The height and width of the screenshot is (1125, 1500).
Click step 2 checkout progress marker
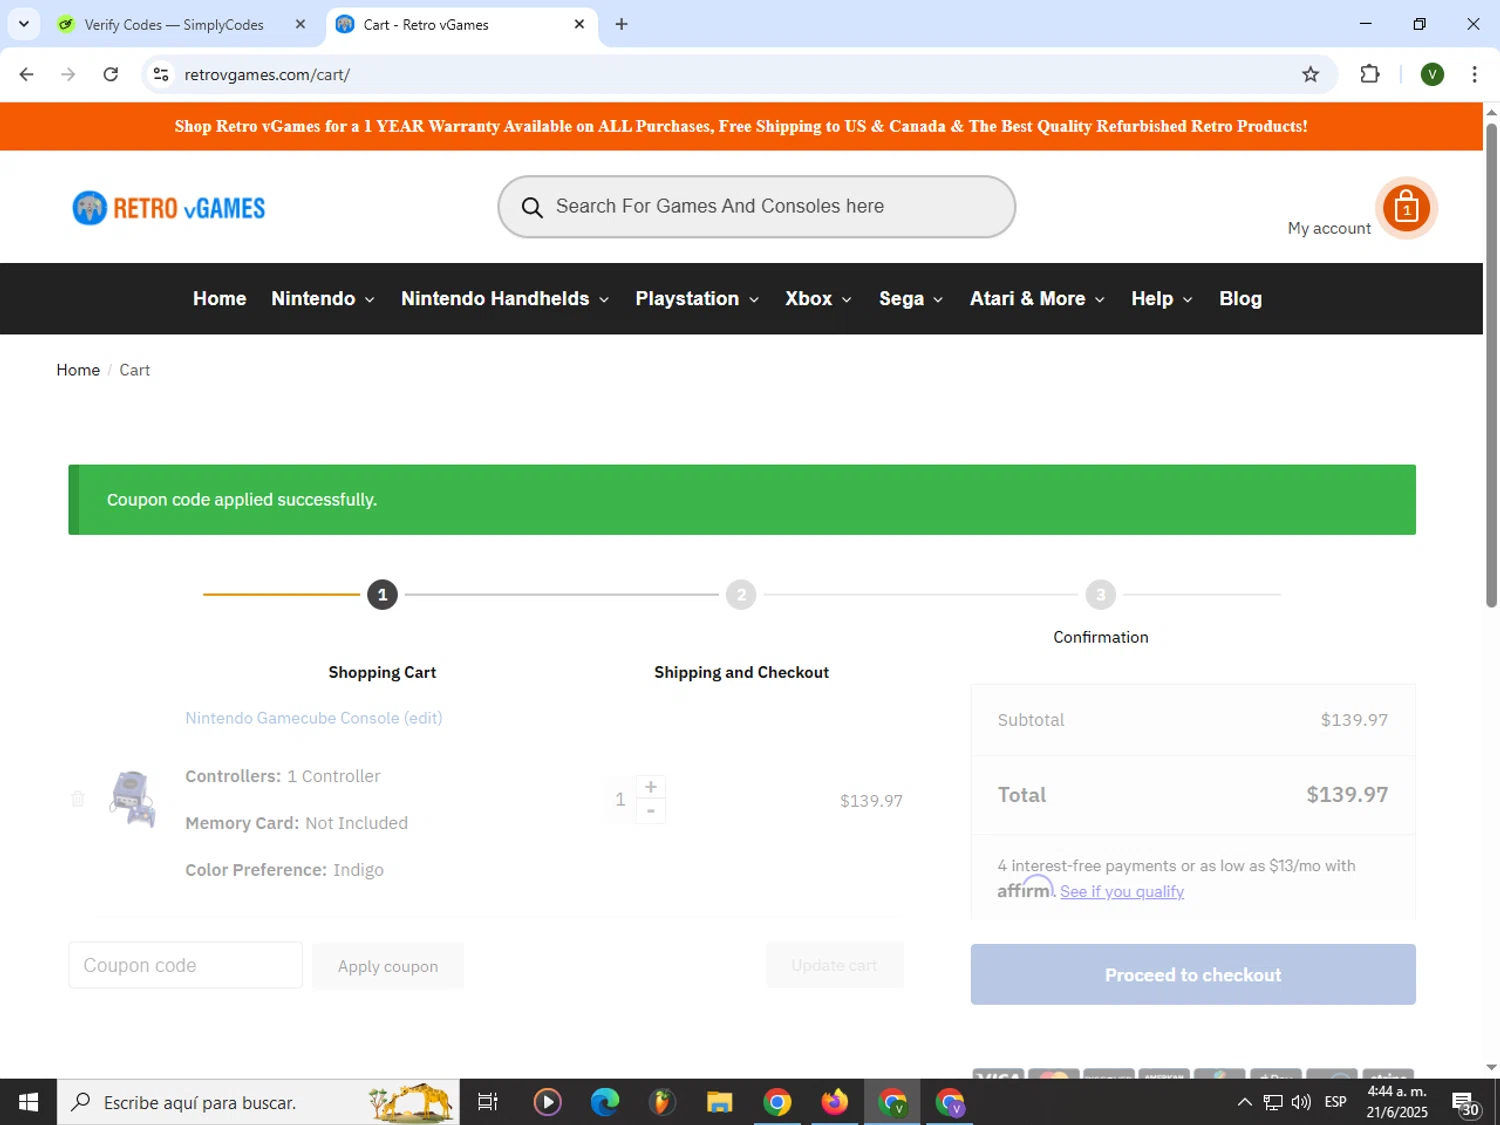point(741,595)
